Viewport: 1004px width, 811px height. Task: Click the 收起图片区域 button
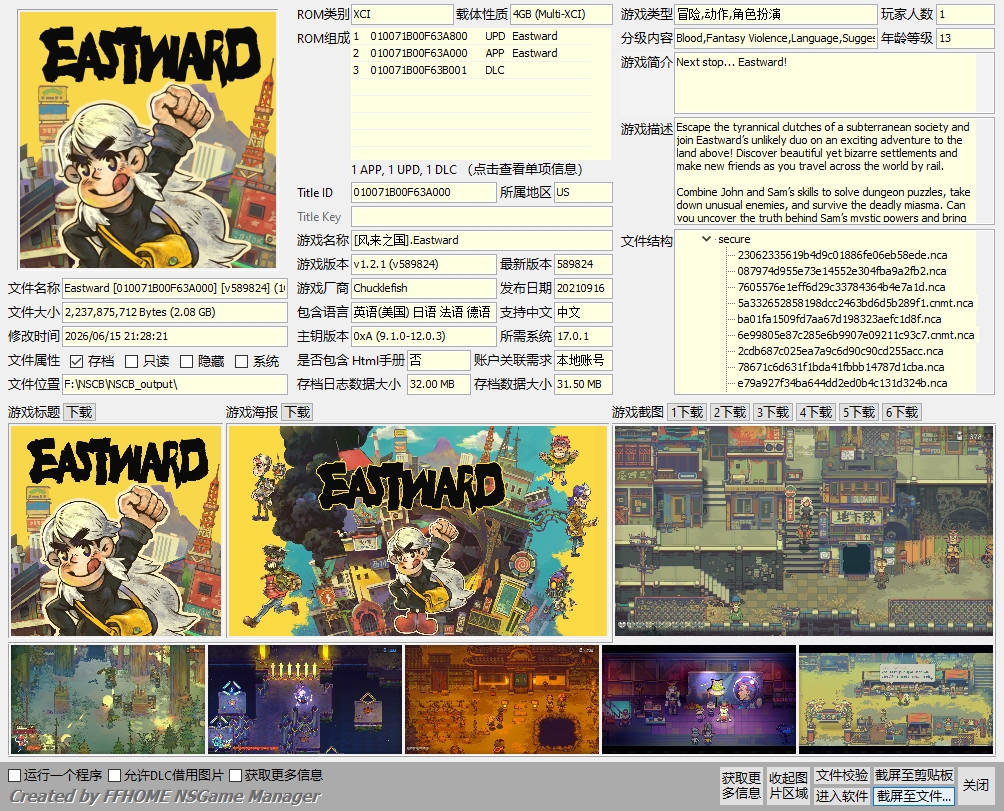coord(788,785)
